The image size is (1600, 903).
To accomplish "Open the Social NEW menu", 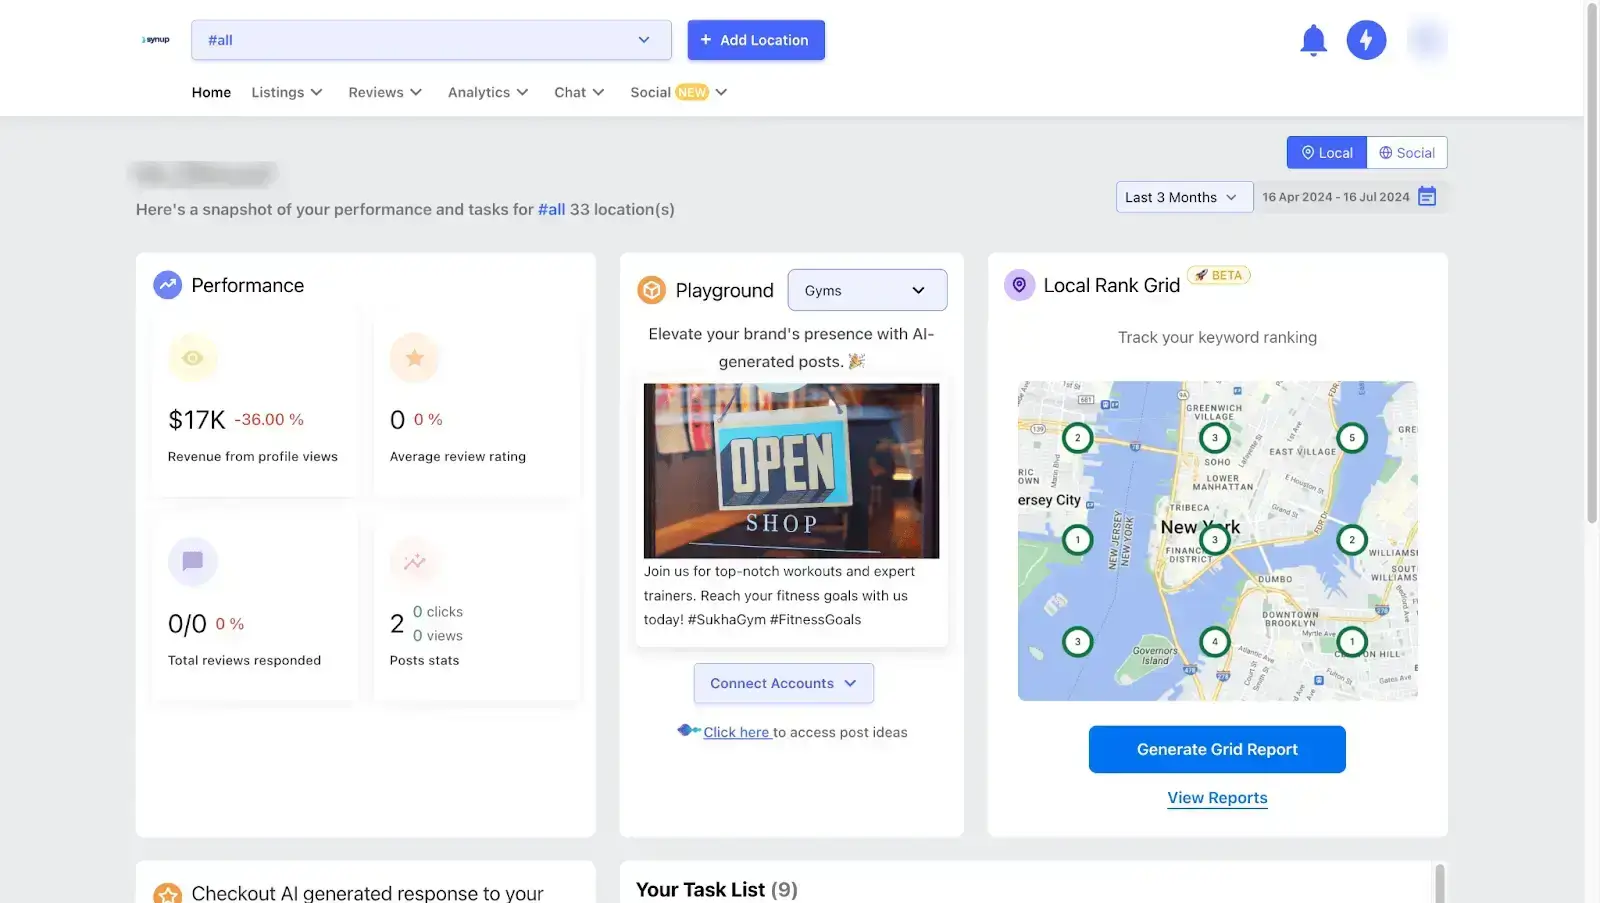I will tap(679, 92).
